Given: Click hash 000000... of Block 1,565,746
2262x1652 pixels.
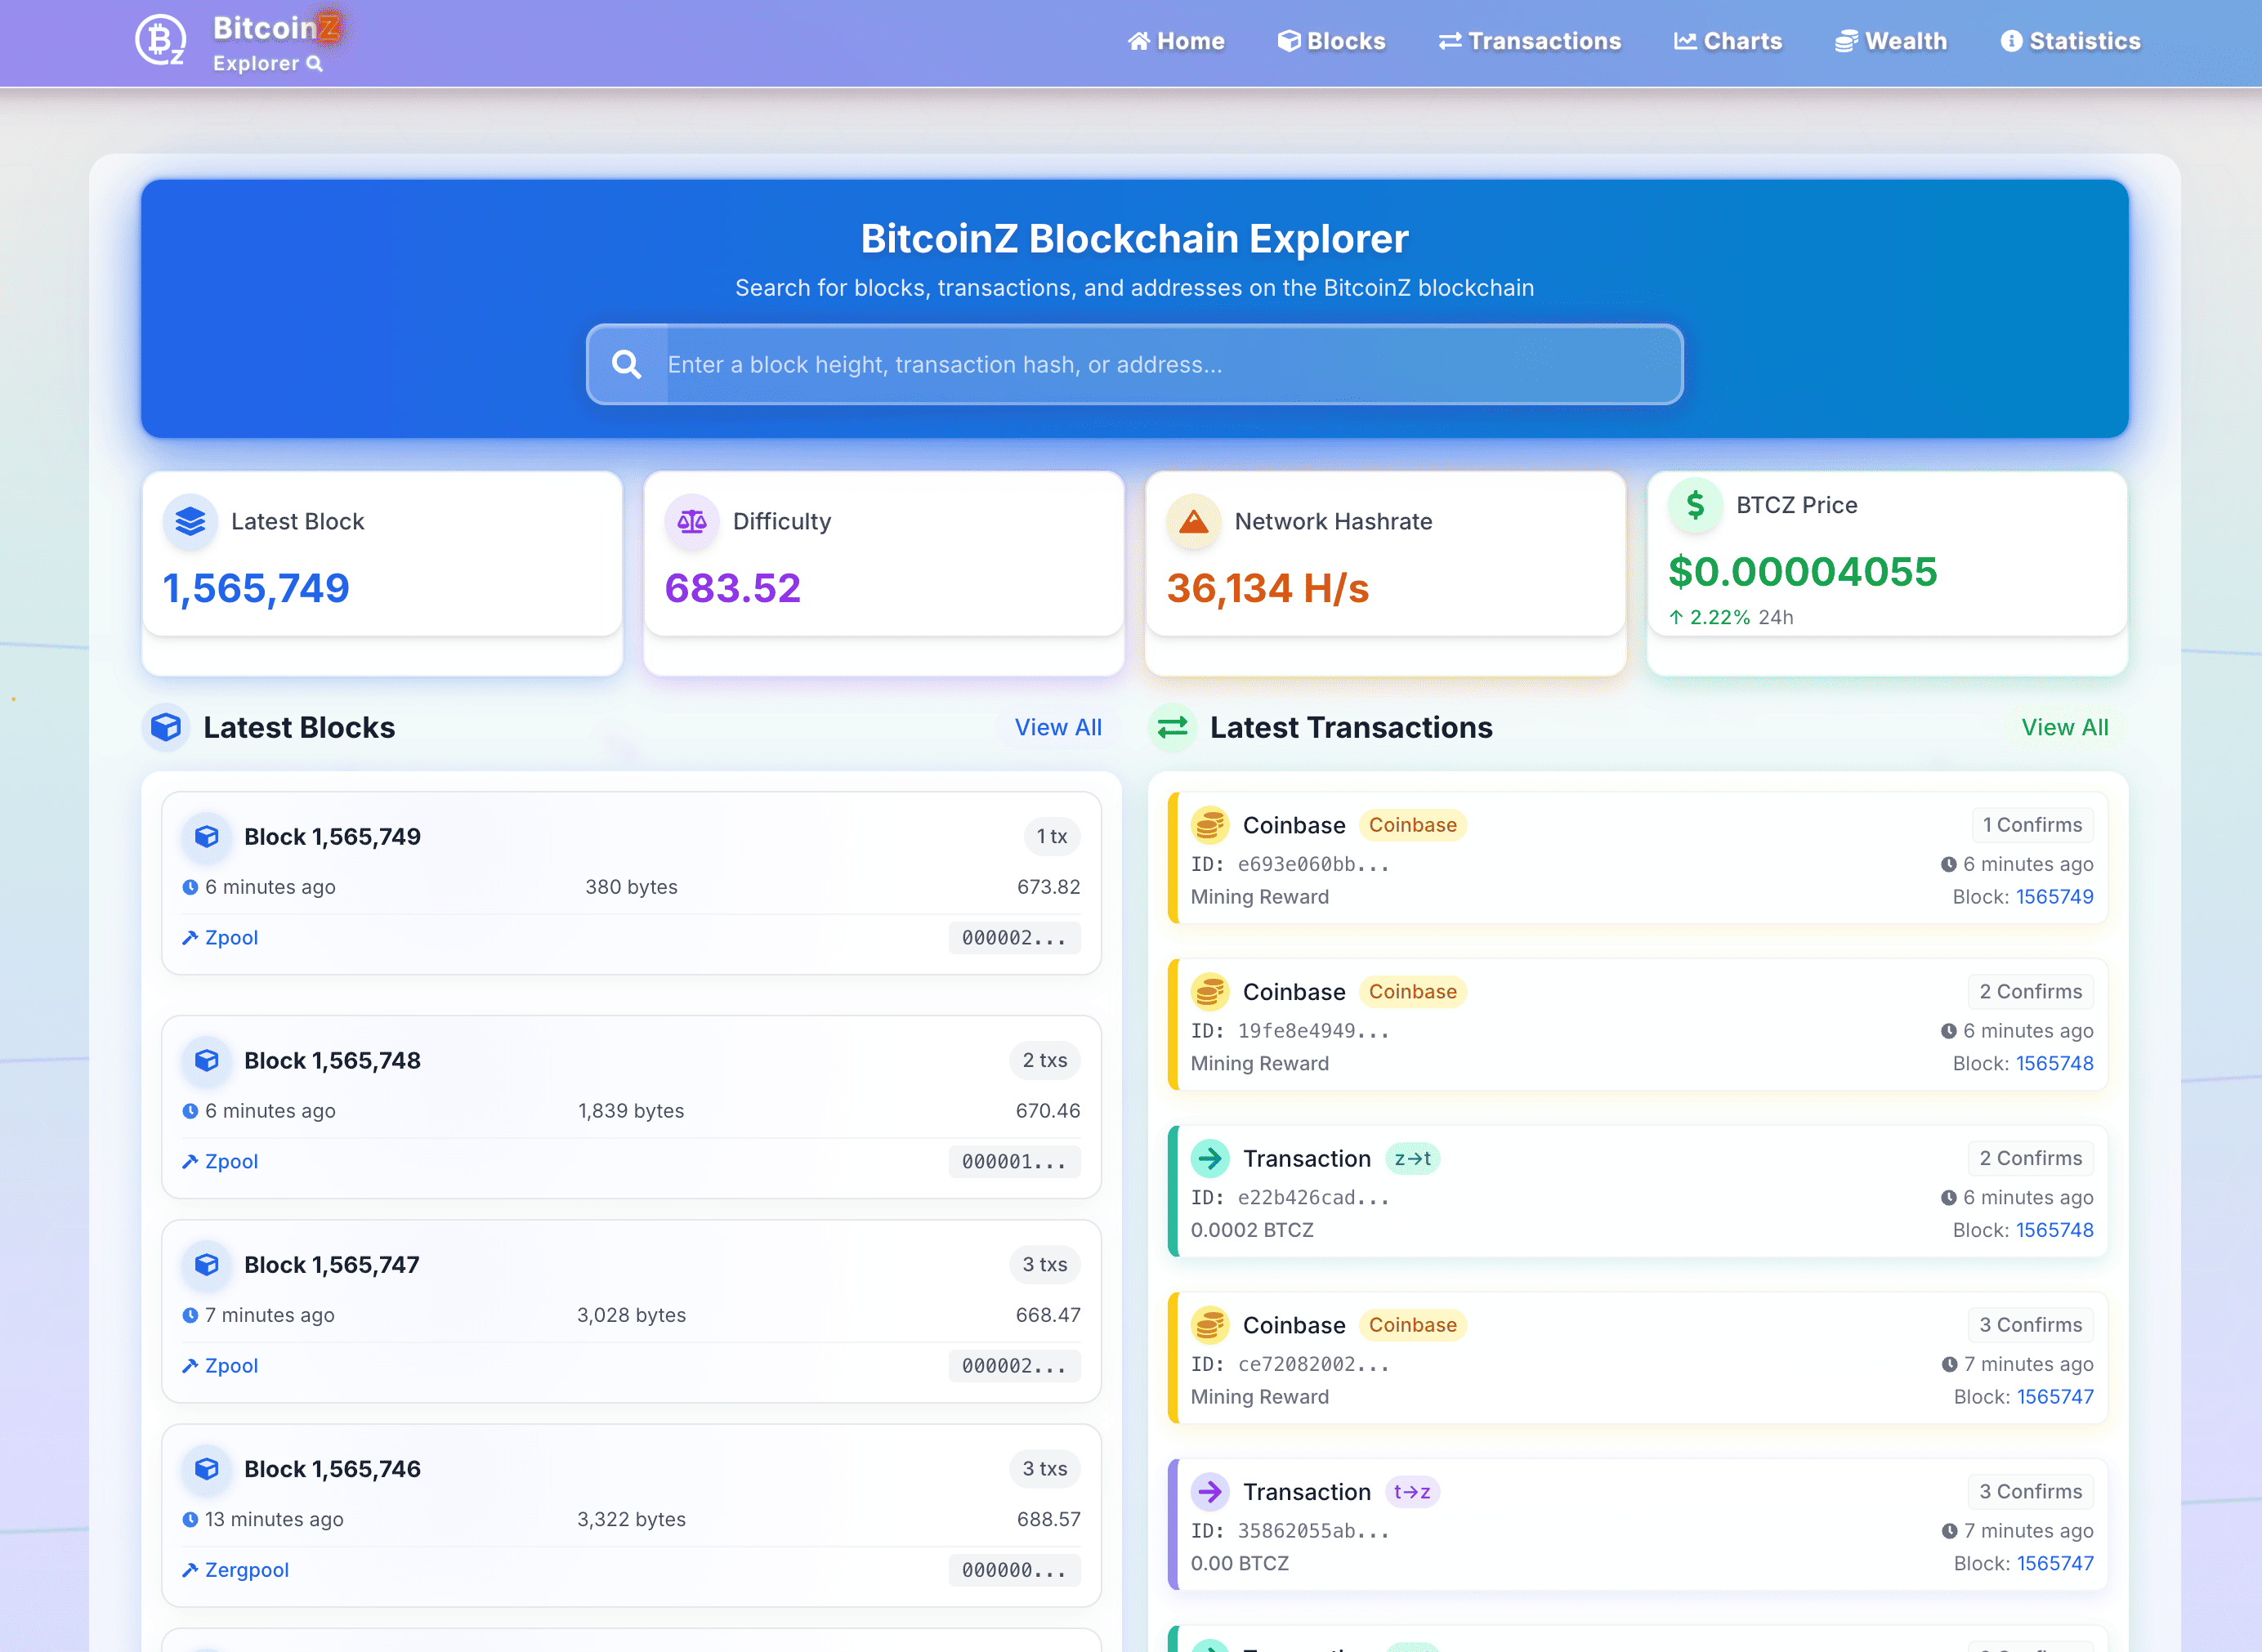Looking at the screenshot, I should (1014, 1570).
